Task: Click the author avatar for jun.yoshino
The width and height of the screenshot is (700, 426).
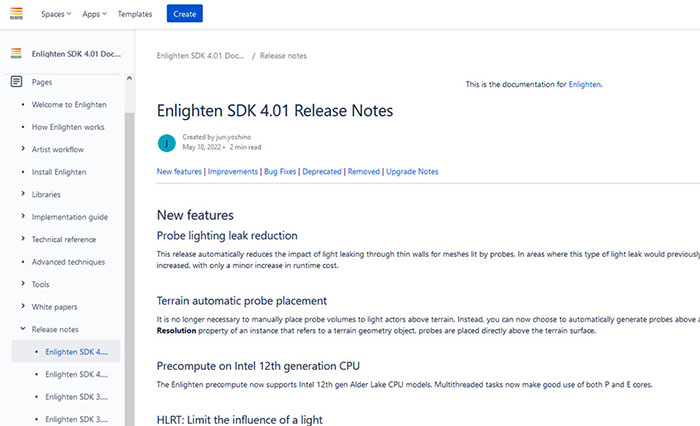Action: (x=167, y=142)
